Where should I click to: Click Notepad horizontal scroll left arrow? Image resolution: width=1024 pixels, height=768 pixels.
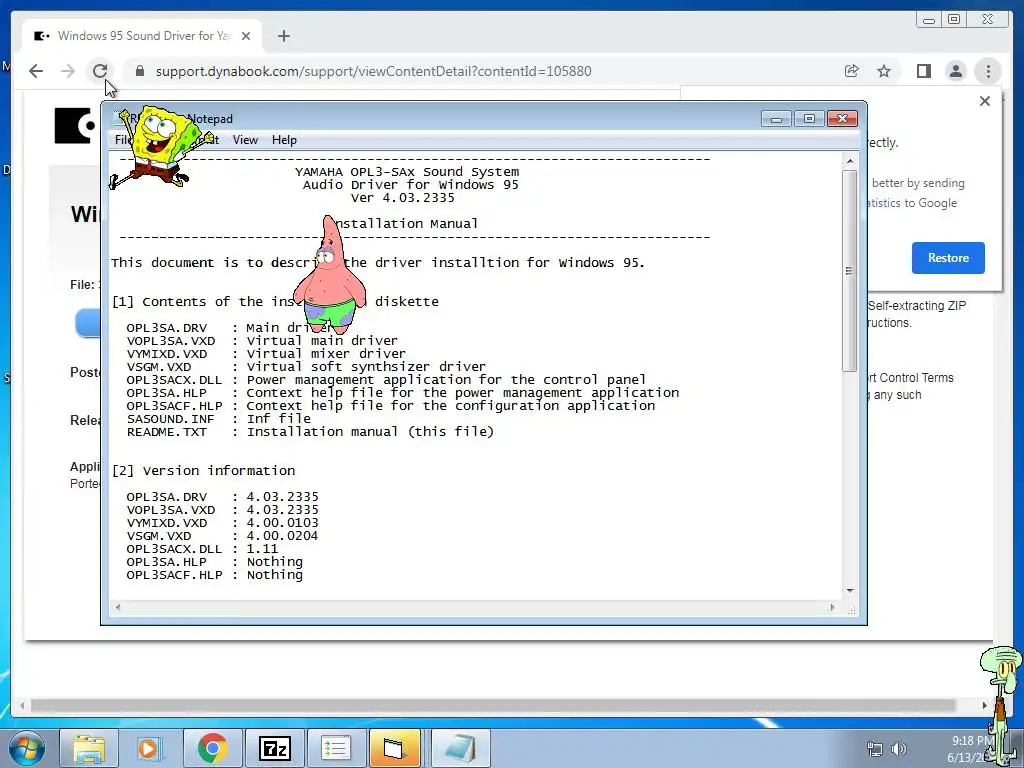click(118, 607)
